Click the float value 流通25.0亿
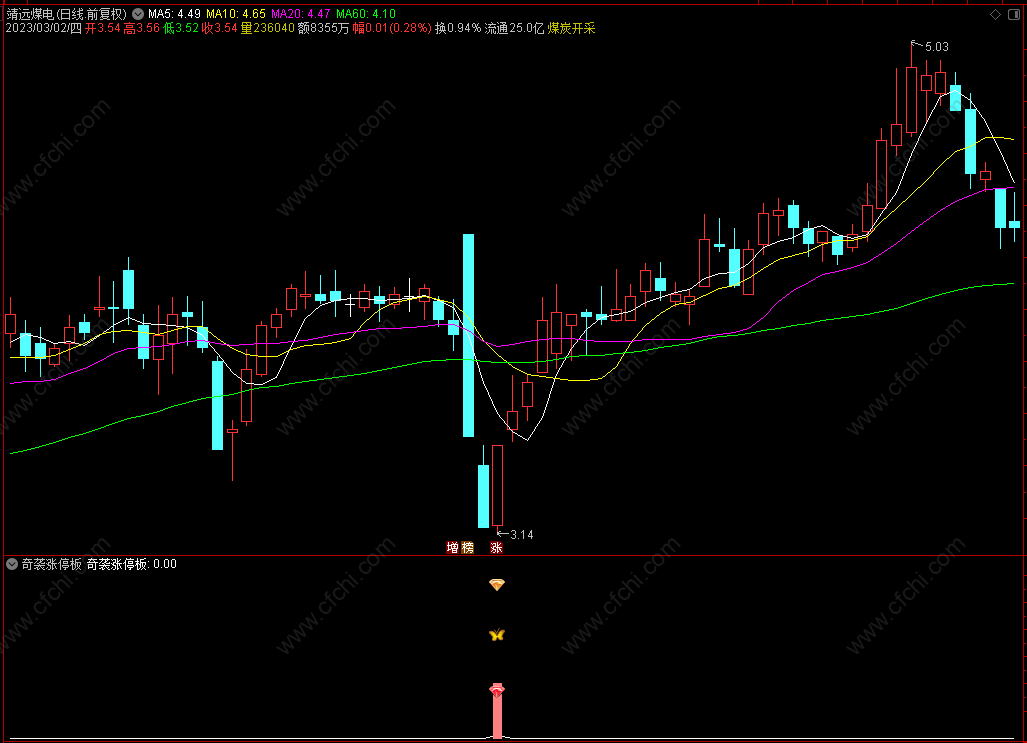The width and height of the screenshot is (1027, 743). tap(514, 28)
